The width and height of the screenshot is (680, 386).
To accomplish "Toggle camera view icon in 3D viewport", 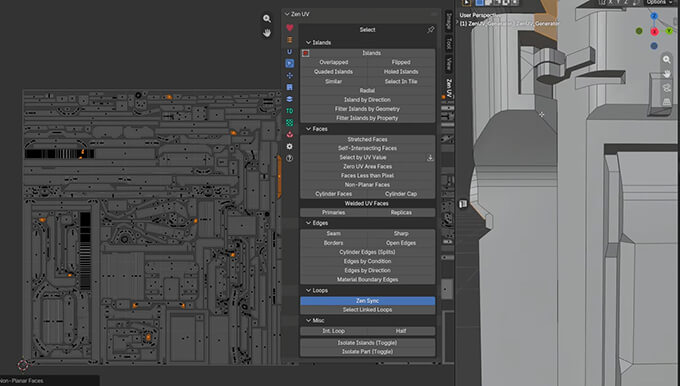I will coord(667,88).
